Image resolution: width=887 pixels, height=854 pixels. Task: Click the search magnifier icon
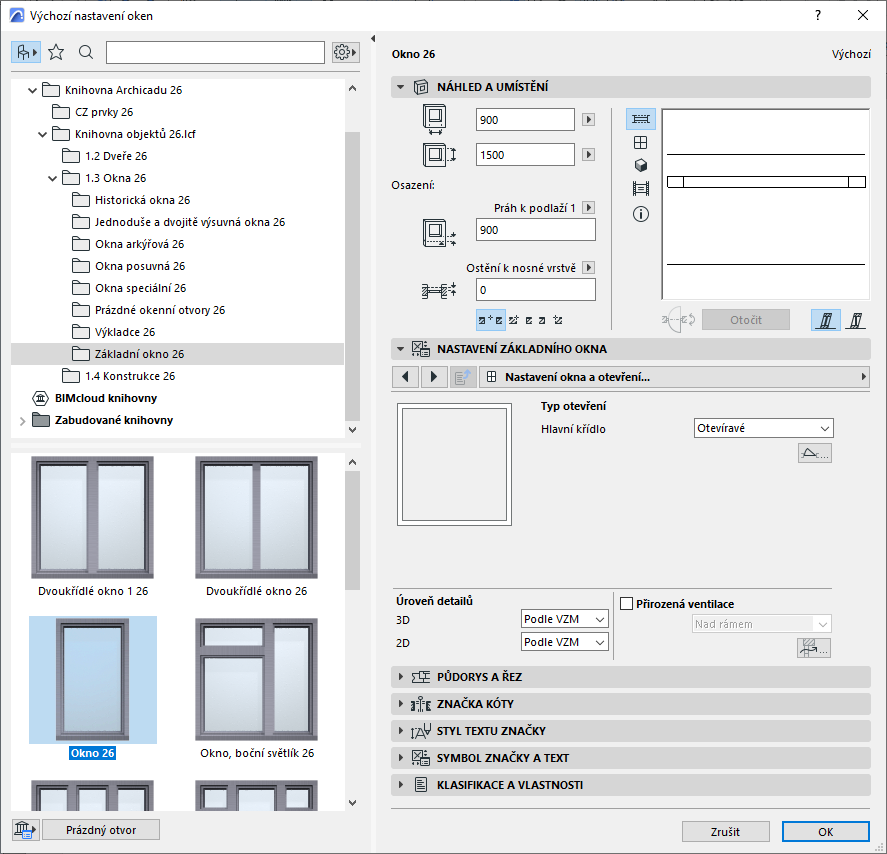tap(86, 52)
